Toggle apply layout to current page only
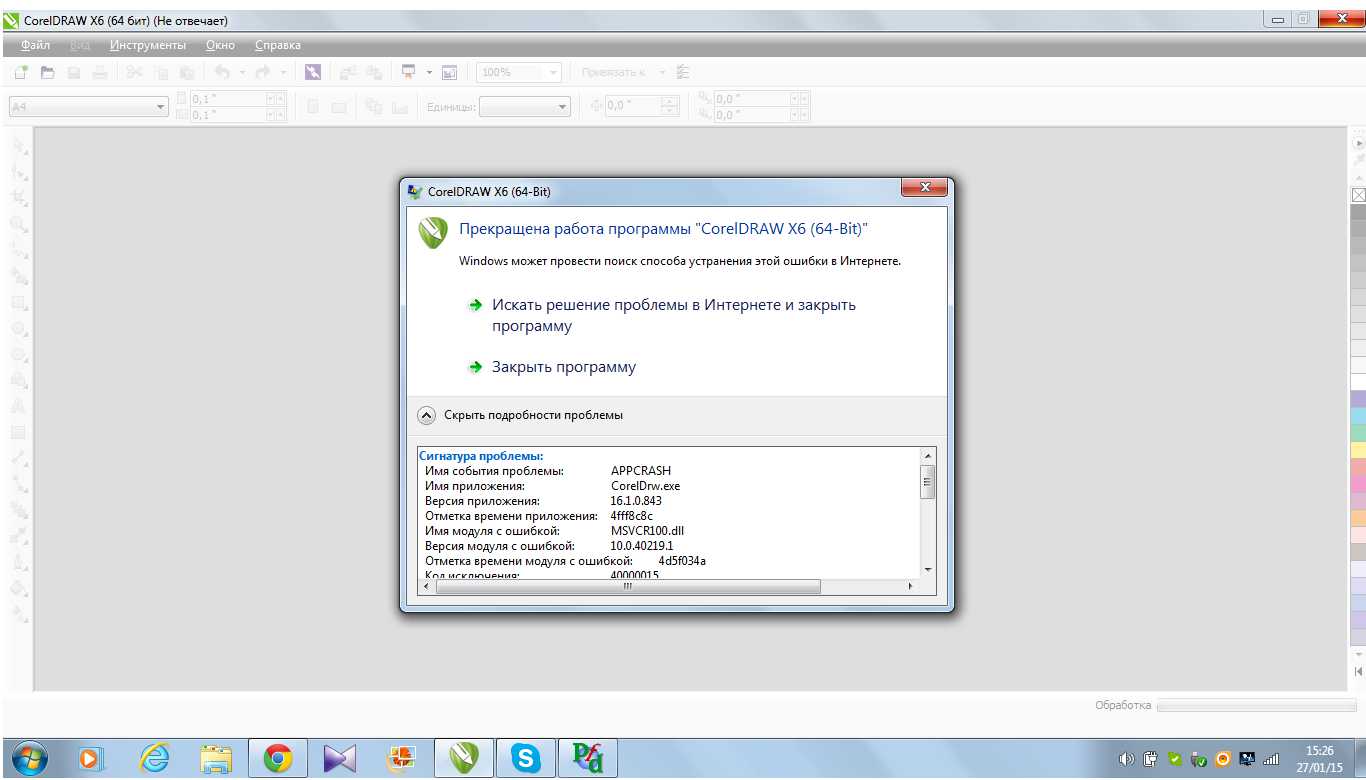The height and width of the screenshot is (780, 1366). pos(399,106)
